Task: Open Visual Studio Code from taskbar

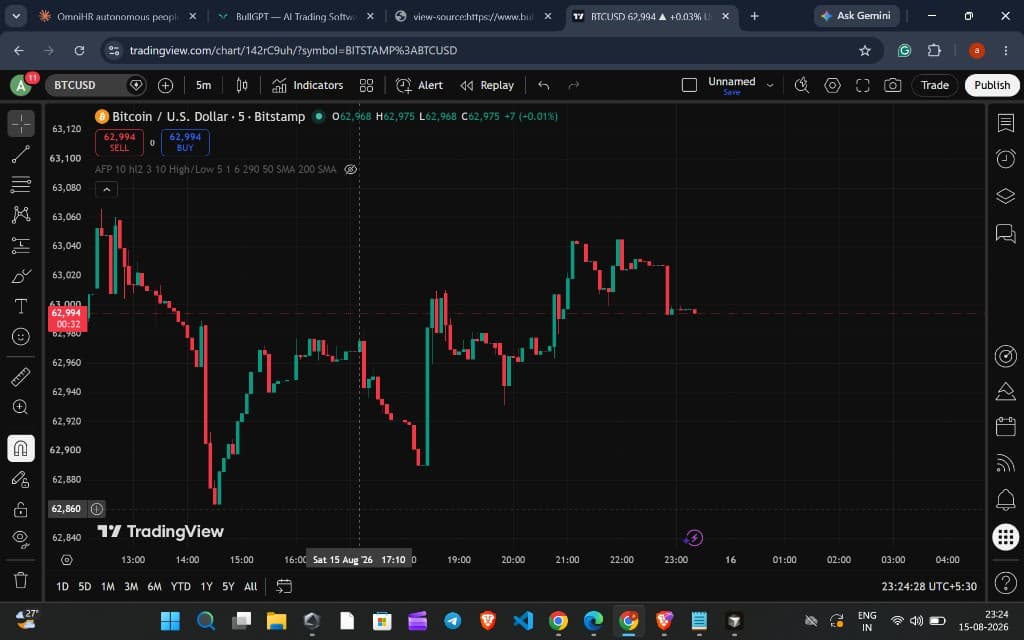Action: tap(523, 620)
